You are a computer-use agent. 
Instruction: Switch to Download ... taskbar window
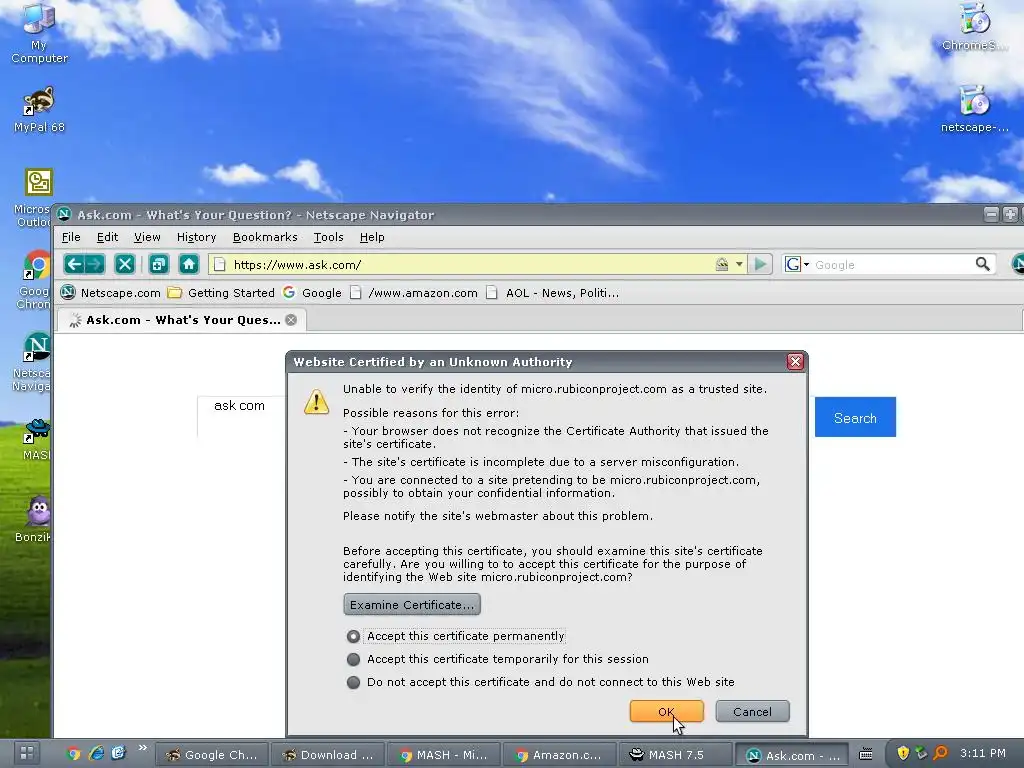[327, 755]
